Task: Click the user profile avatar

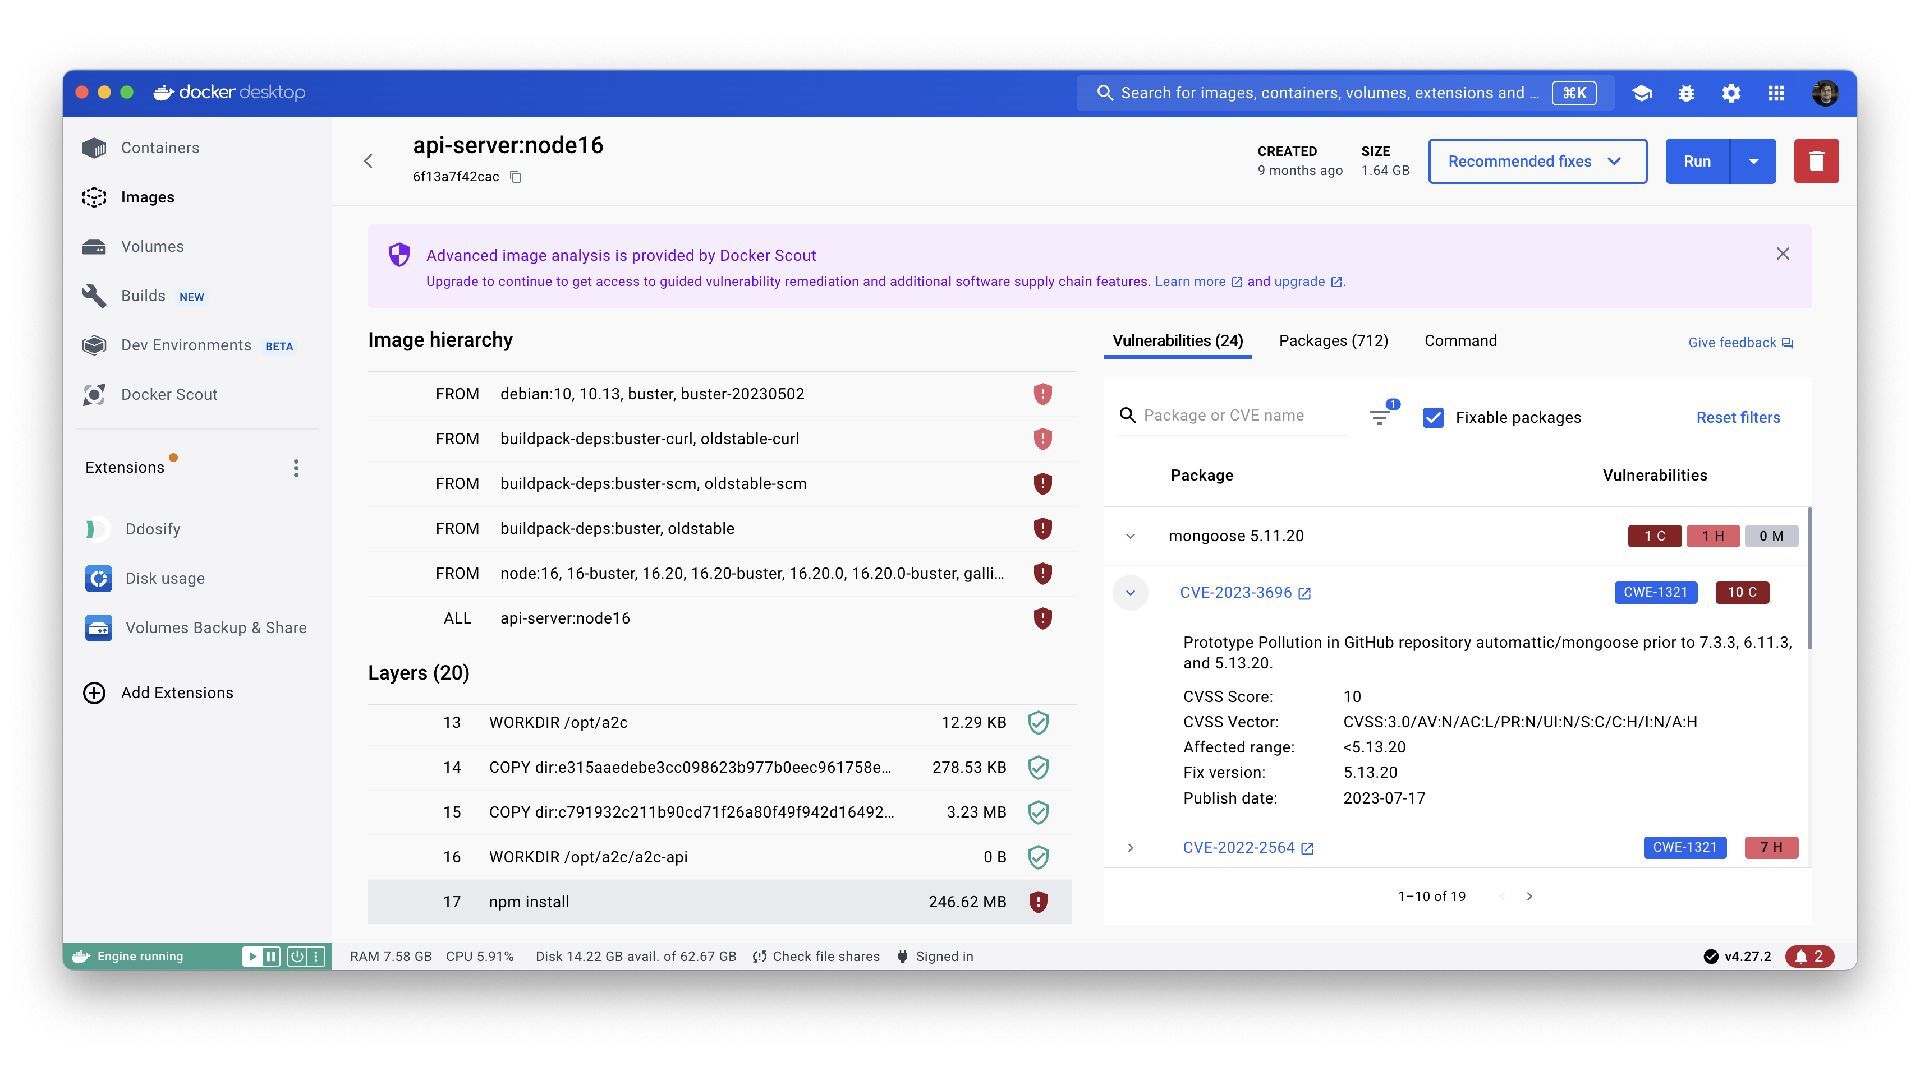Action: (1825, 93)
